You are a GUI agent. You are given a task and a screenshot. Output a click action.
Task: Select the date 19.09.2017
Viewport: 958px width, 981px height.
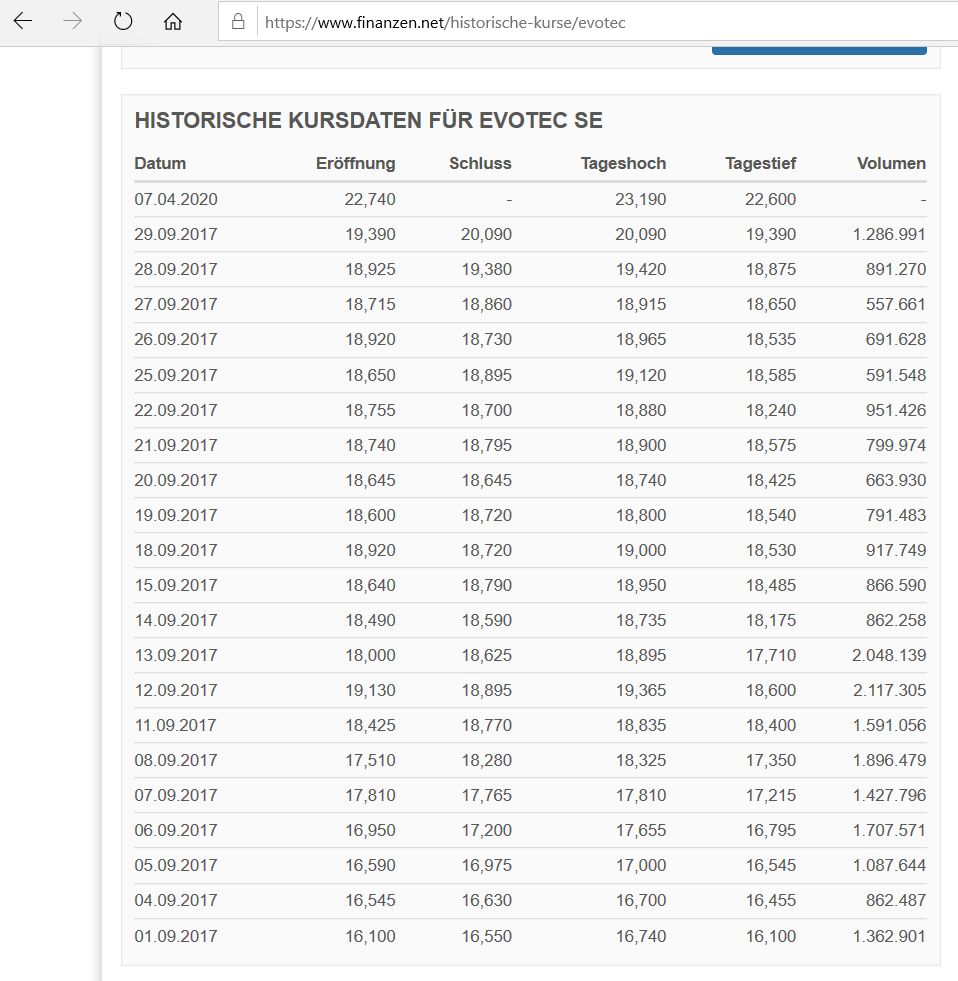coord(176,515)
